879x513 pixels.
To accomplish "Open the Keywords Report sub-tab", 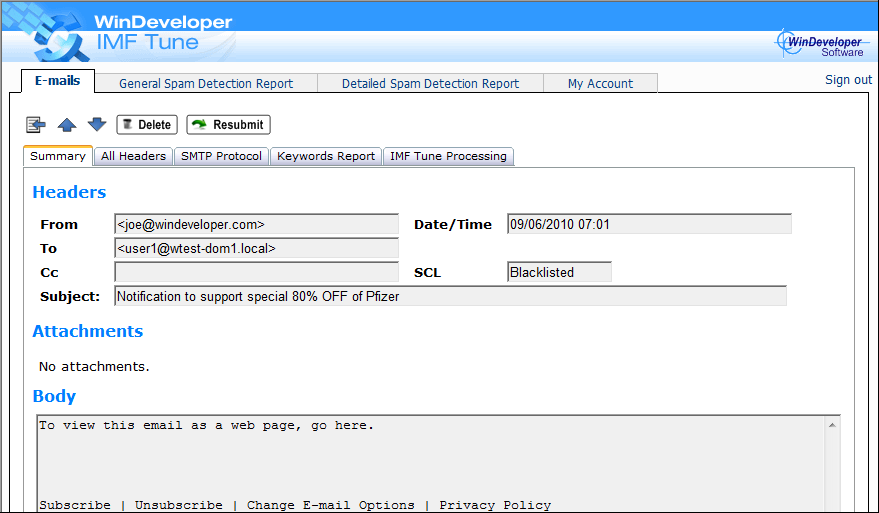I will pos(326,156).
